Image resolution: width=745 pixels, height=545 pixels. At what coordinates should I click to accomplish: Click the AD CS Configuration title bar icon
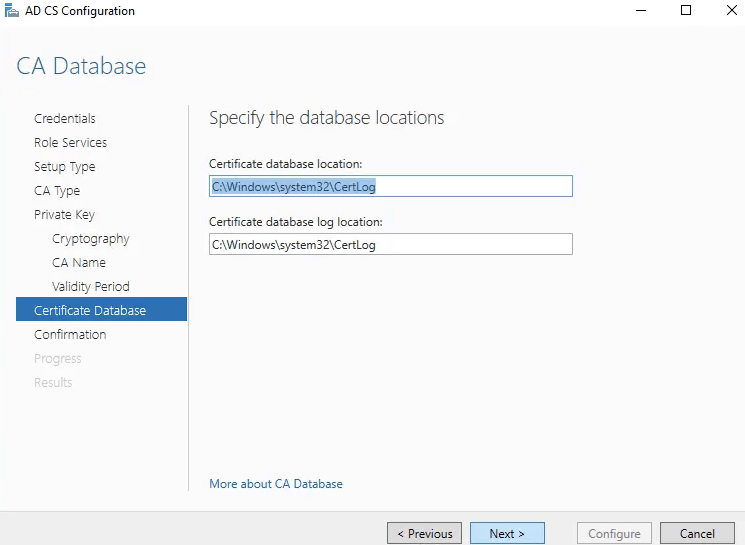pyautogui.click(x=11, y=11)
